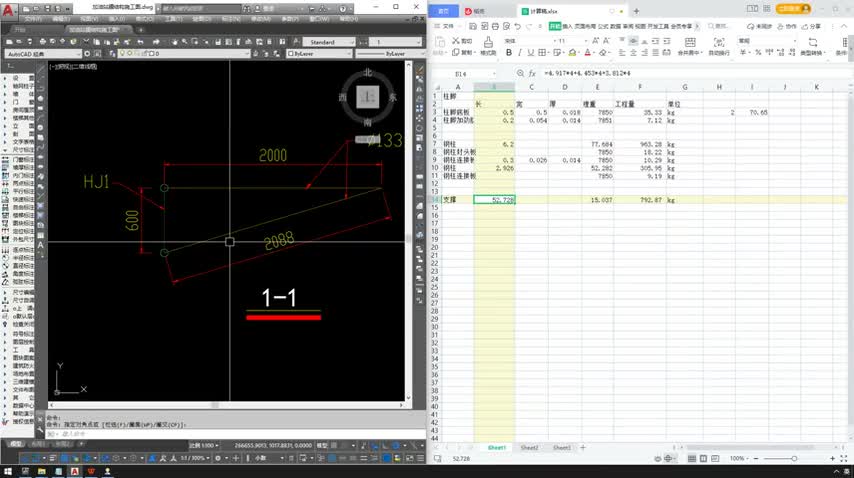Toggle italic formatting in WPS

tap(520, 53)
